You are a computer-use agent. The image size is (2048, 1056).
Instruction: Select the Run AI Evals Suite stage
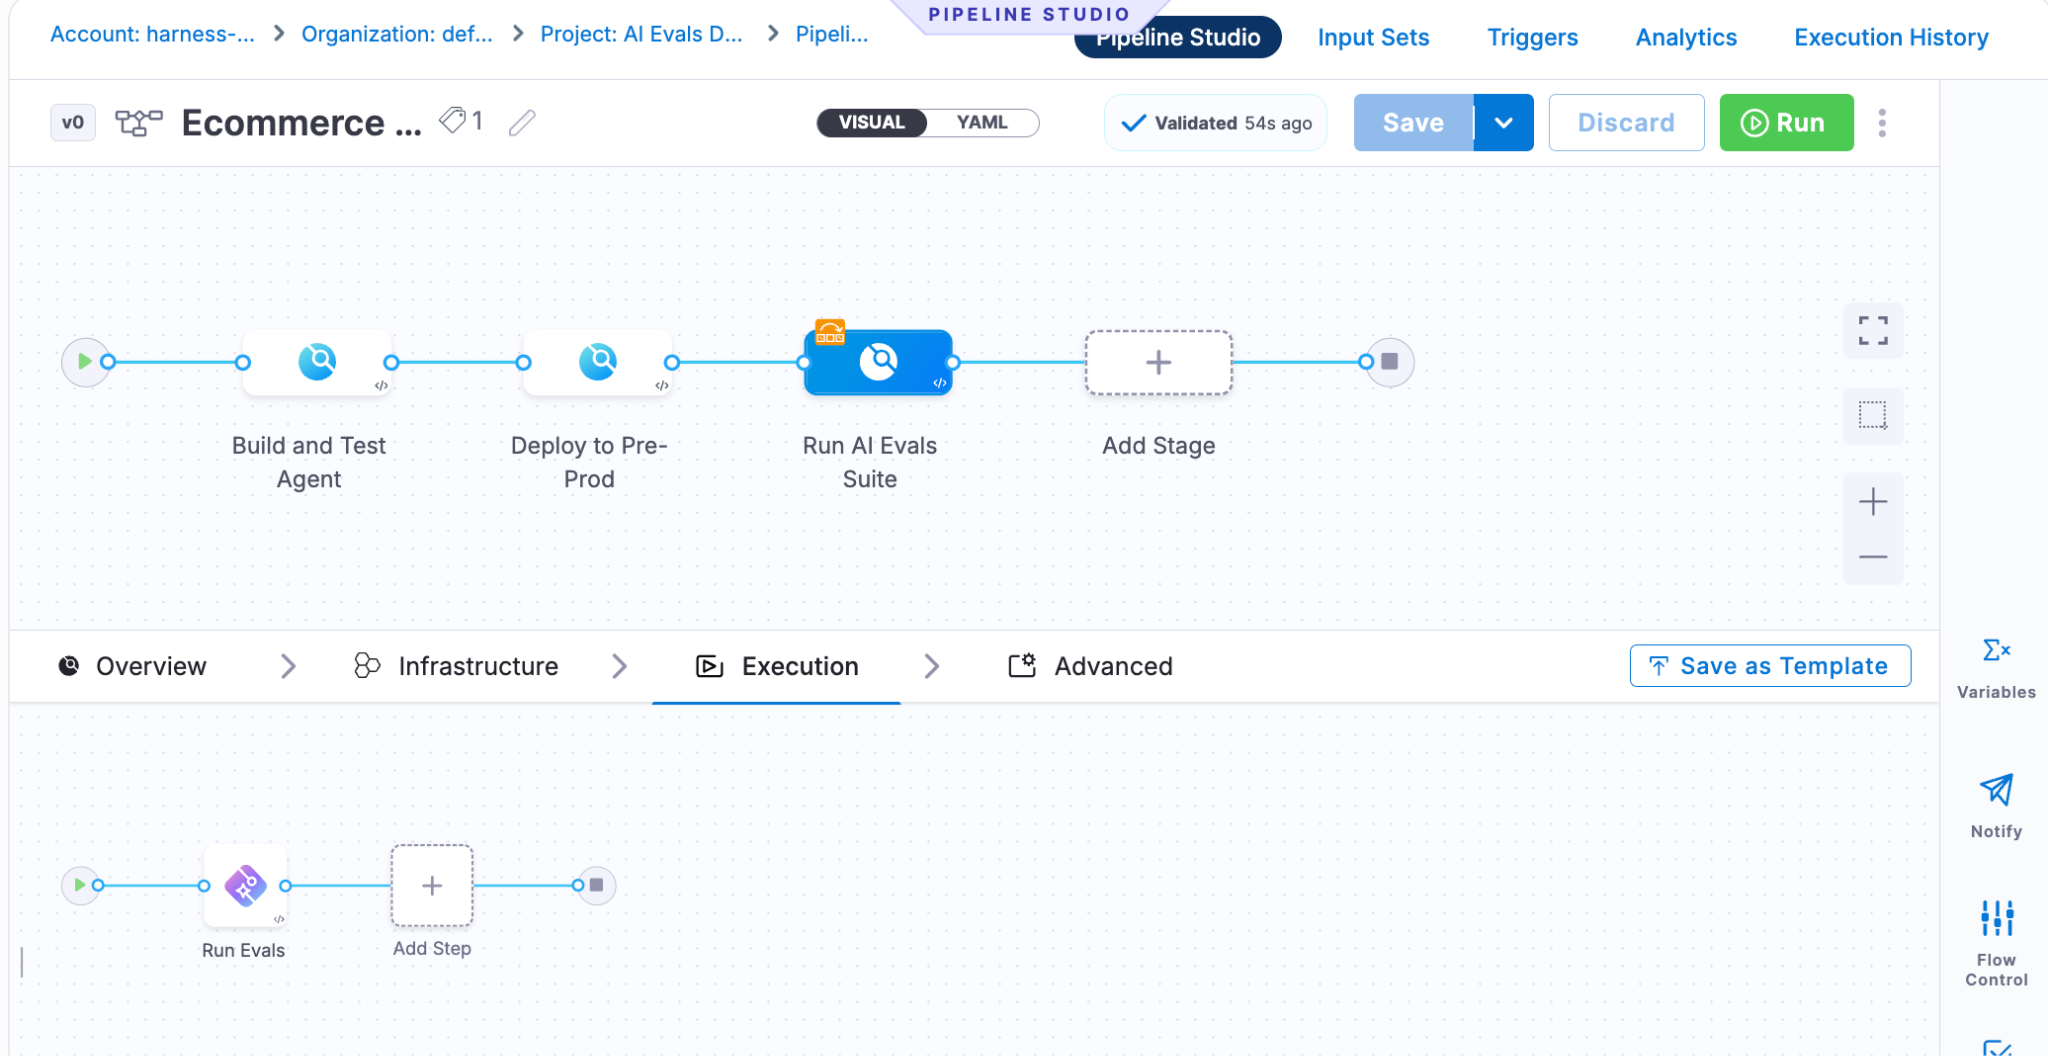point(878,362)
